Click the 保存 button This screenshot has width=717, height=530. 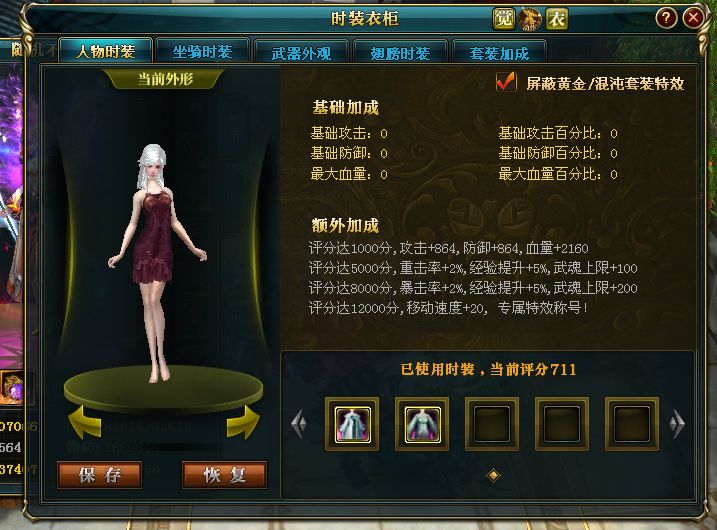click(x=100, y=475)
